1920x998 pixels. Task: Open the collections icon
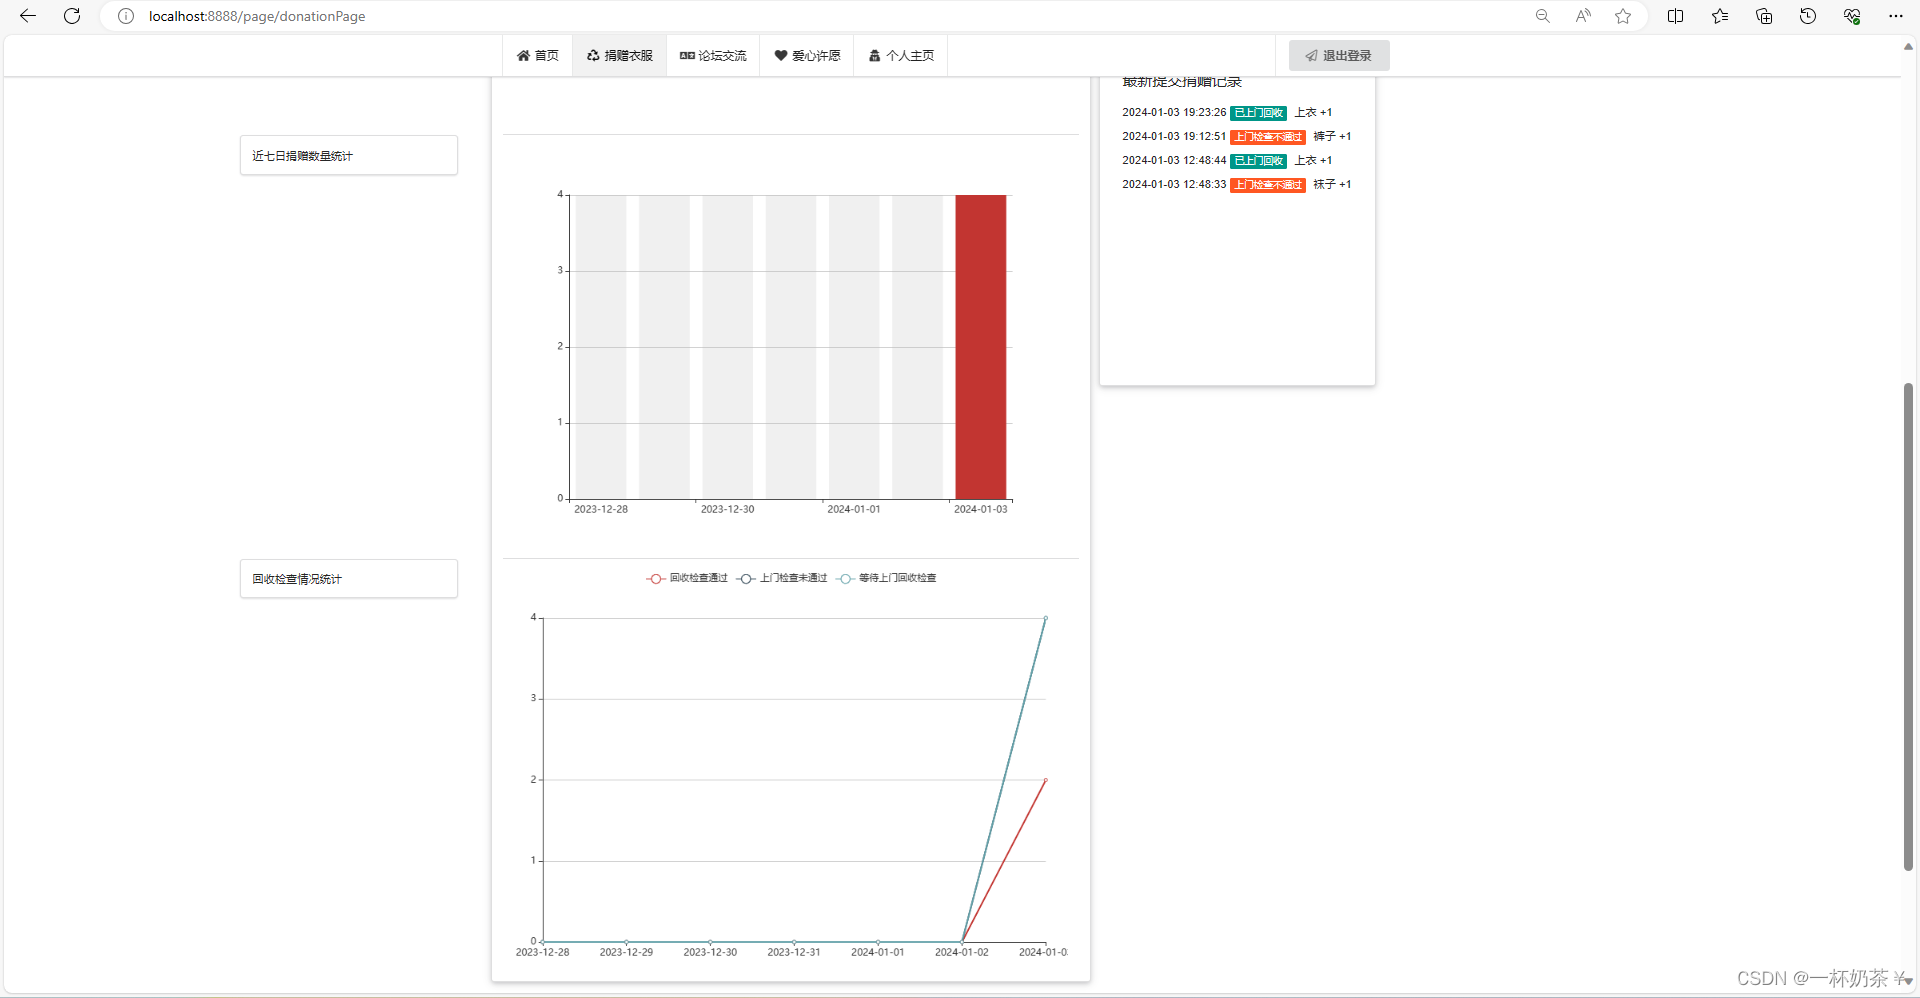point(1764,16)
